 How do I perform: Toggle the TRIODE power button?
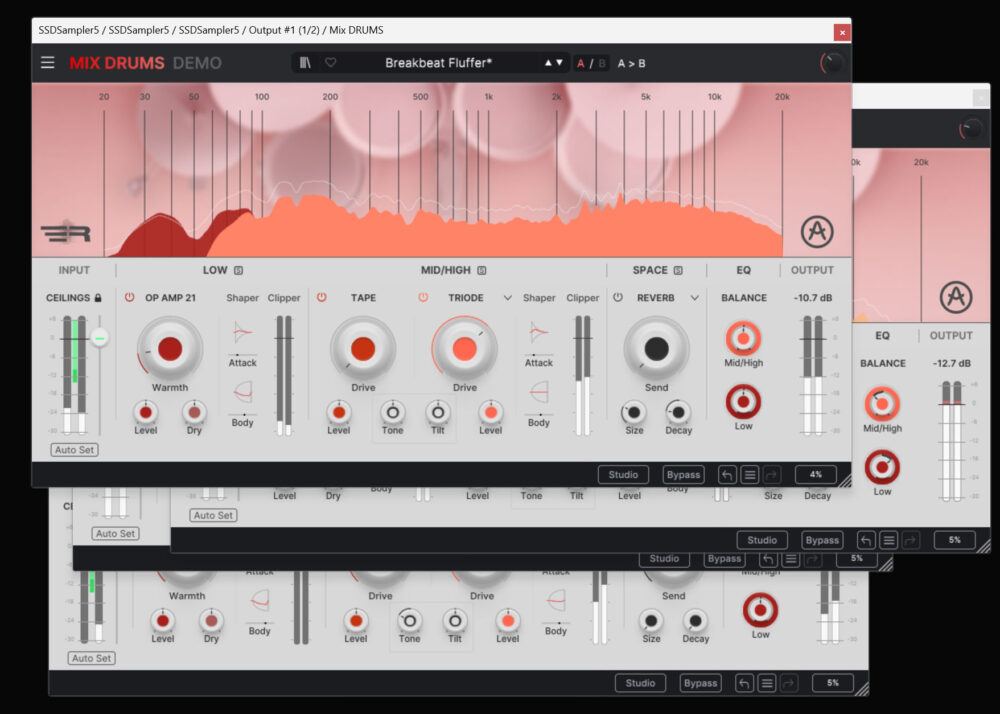[x=423, y=298]
